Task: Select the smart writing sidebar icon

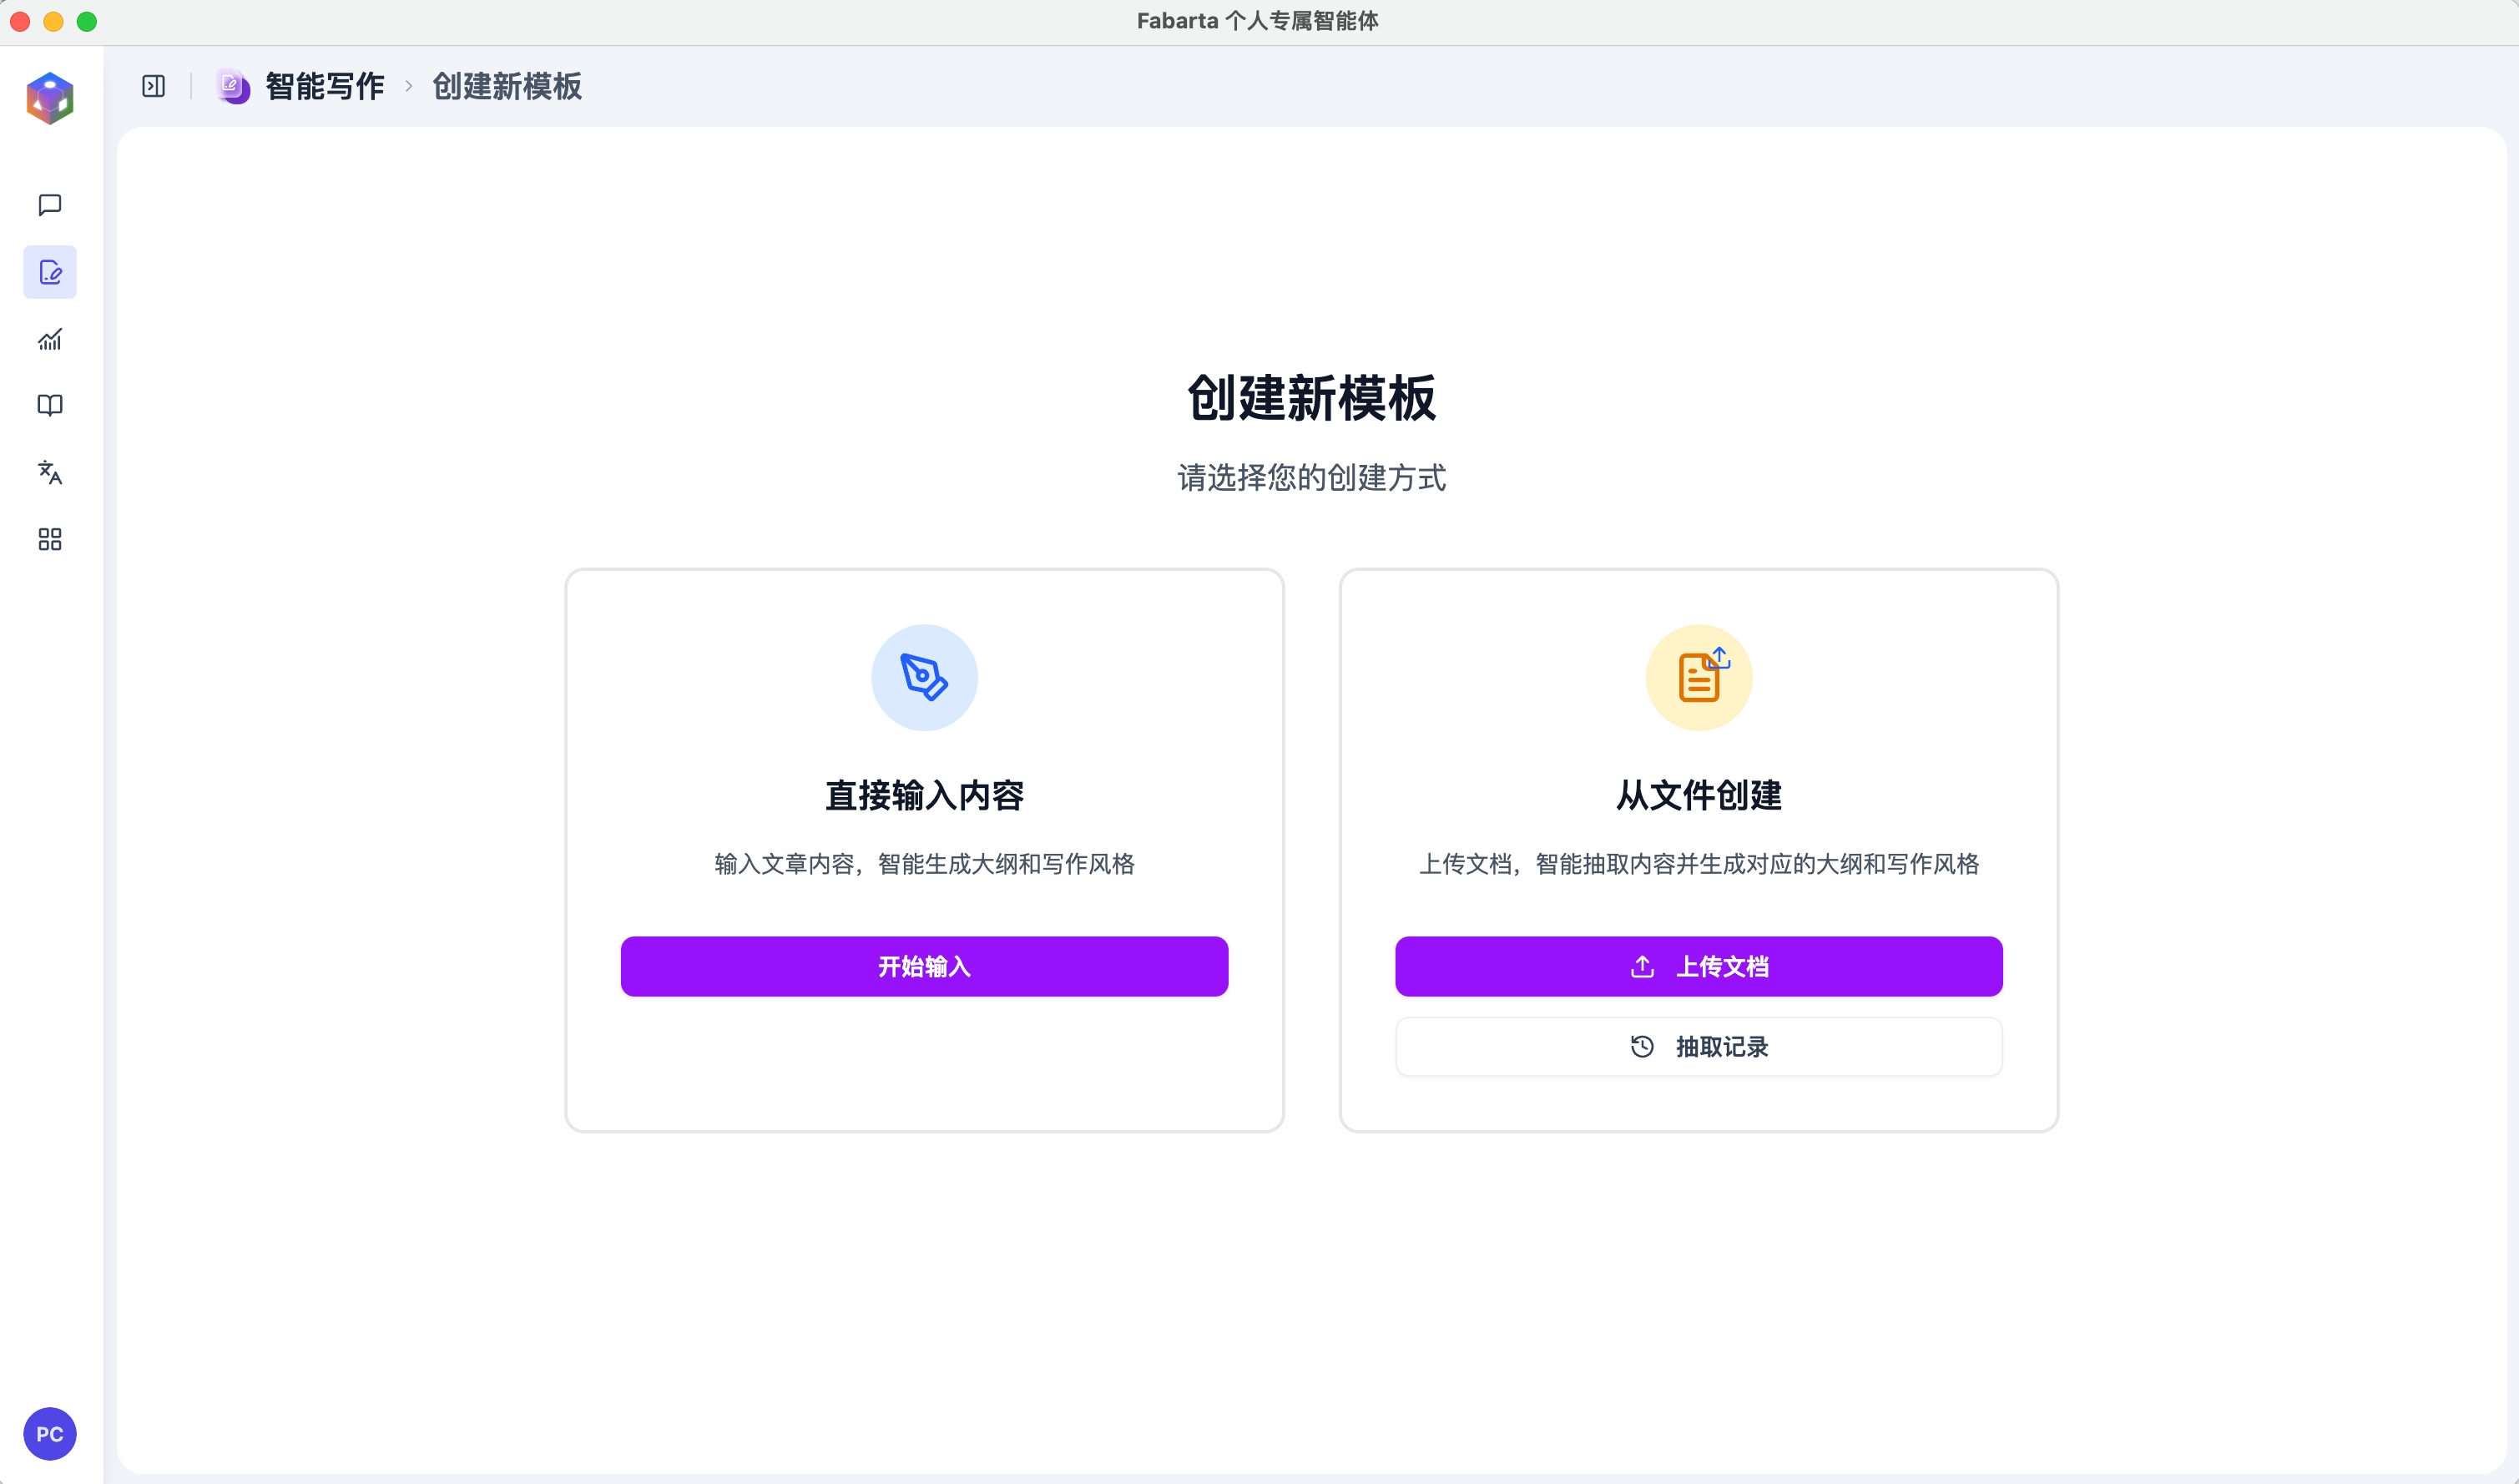Action: (x=50, y=272)
